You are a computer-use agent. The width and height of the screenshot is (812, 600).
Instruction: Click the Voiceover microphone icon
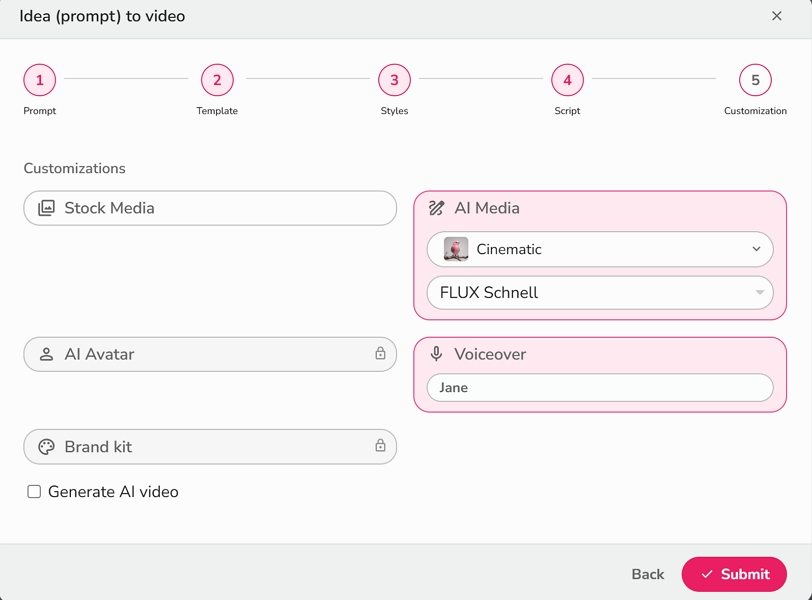(438, 354)
